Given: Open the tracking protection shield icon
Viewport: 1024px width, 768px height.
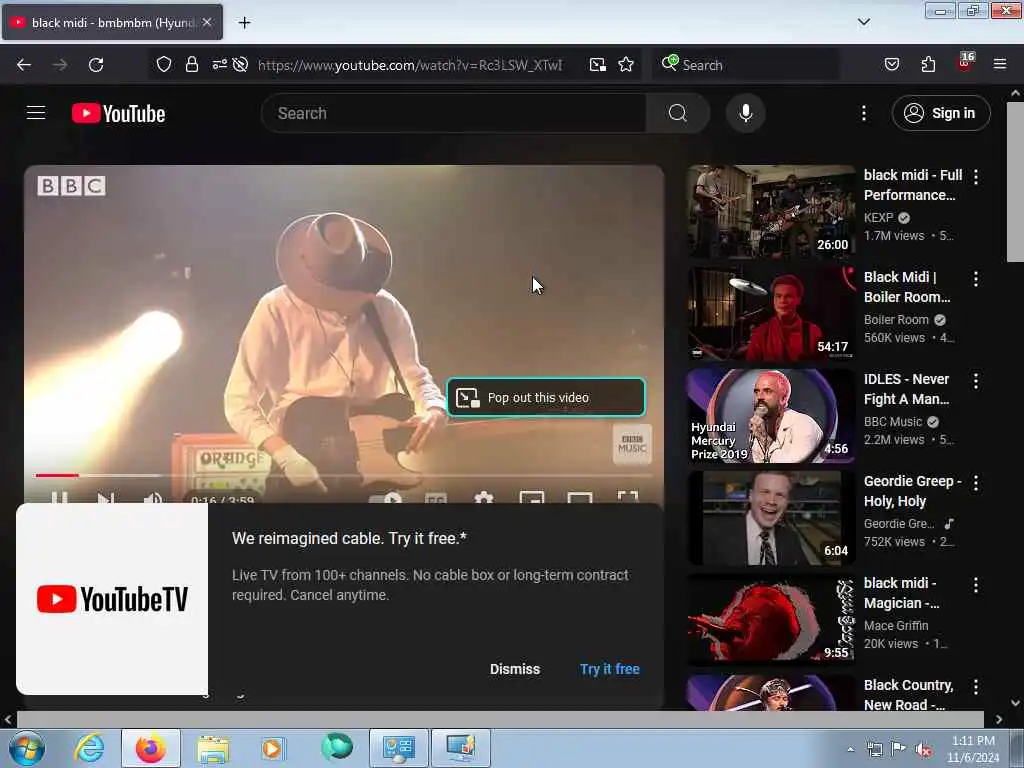Looking at the screenshot, I should point(164,65).
